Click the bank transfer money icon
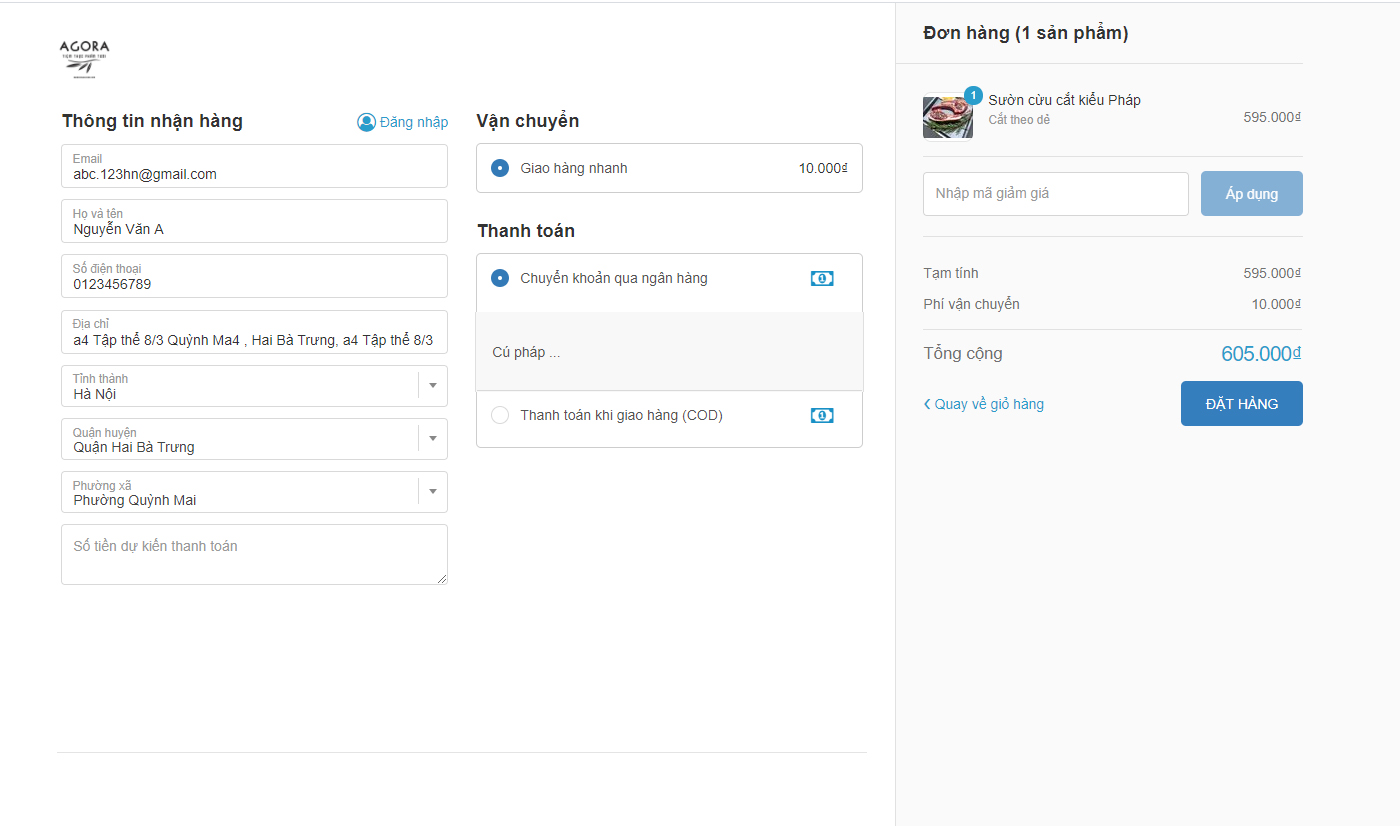Image resolution: width=1400 pixels, height=826 pixels. pos(822,279)
